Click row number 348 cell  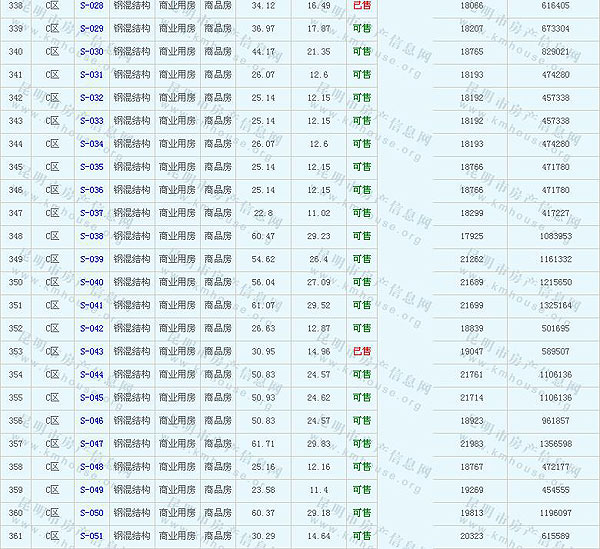pyautogui.click(x=15, y=236)
